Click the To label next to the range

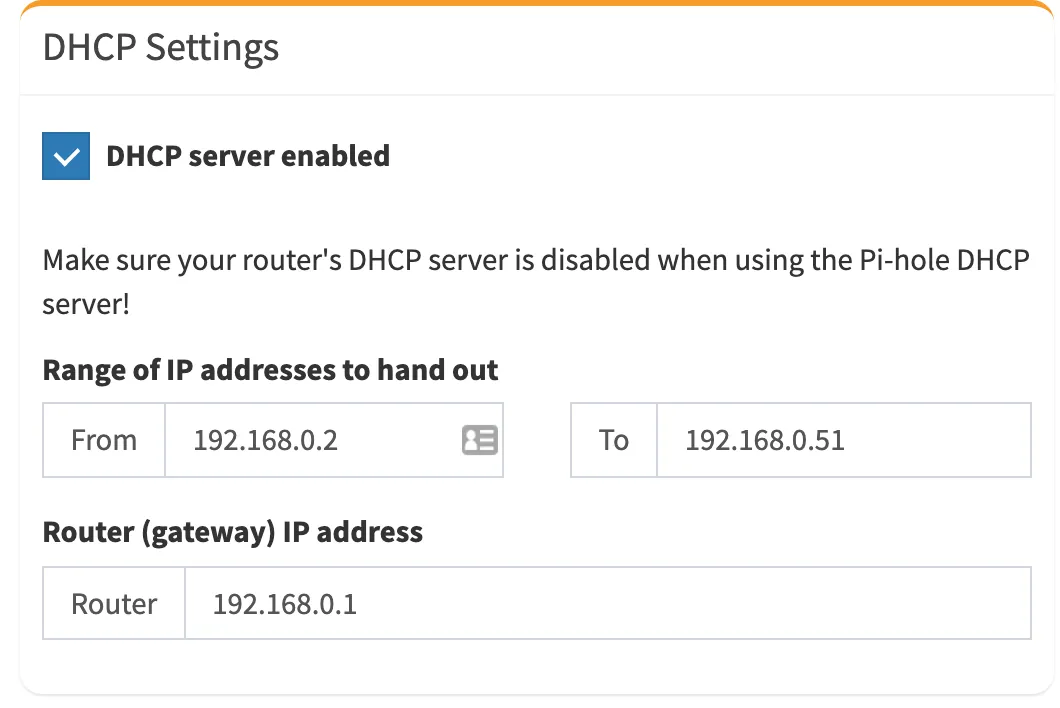tap(613, 440)
